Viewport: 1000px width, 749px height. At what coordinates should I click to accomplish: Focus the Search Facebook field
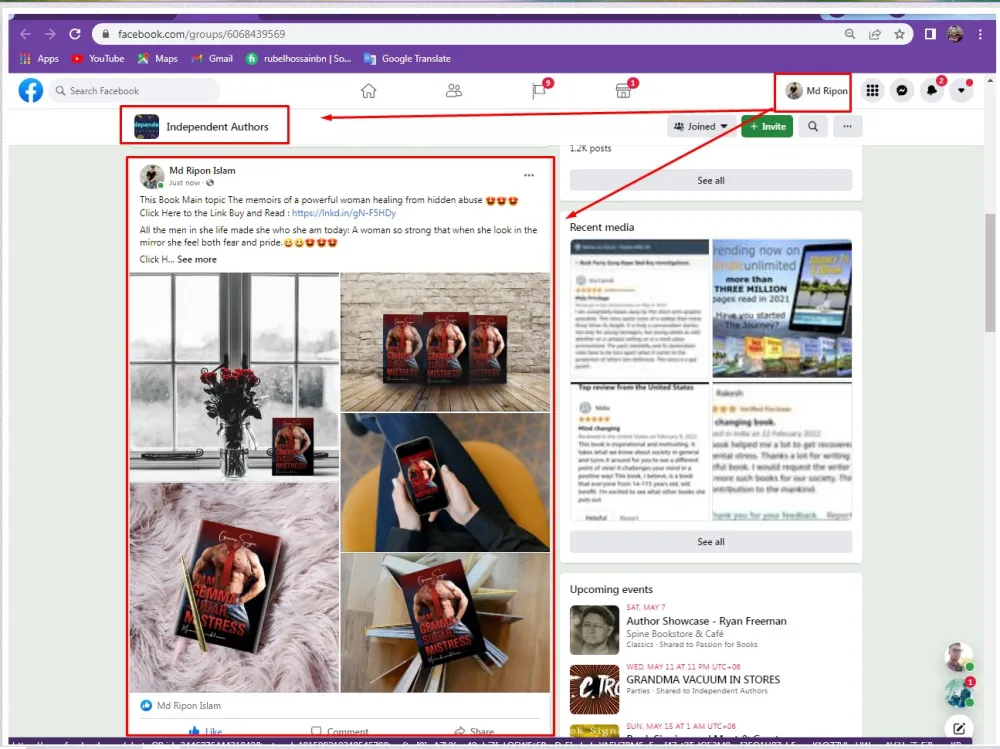pyautogui.click(x=134, y=91)
